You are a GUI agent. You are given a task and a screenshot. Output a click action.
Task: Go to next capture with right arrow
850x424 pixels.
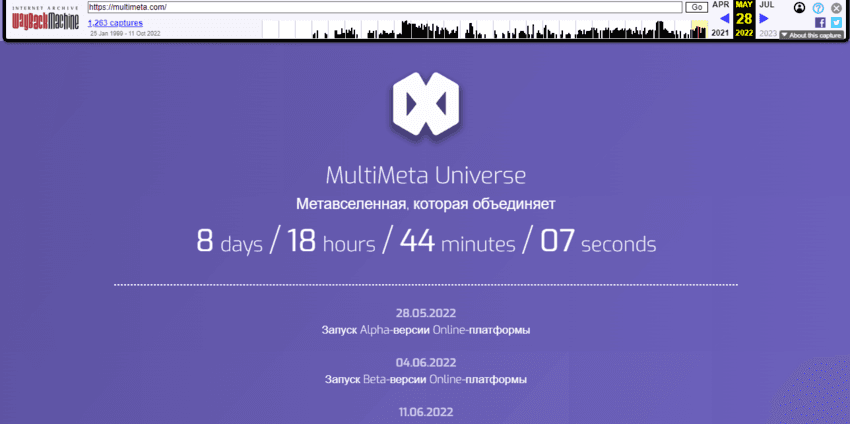[765, 18]
